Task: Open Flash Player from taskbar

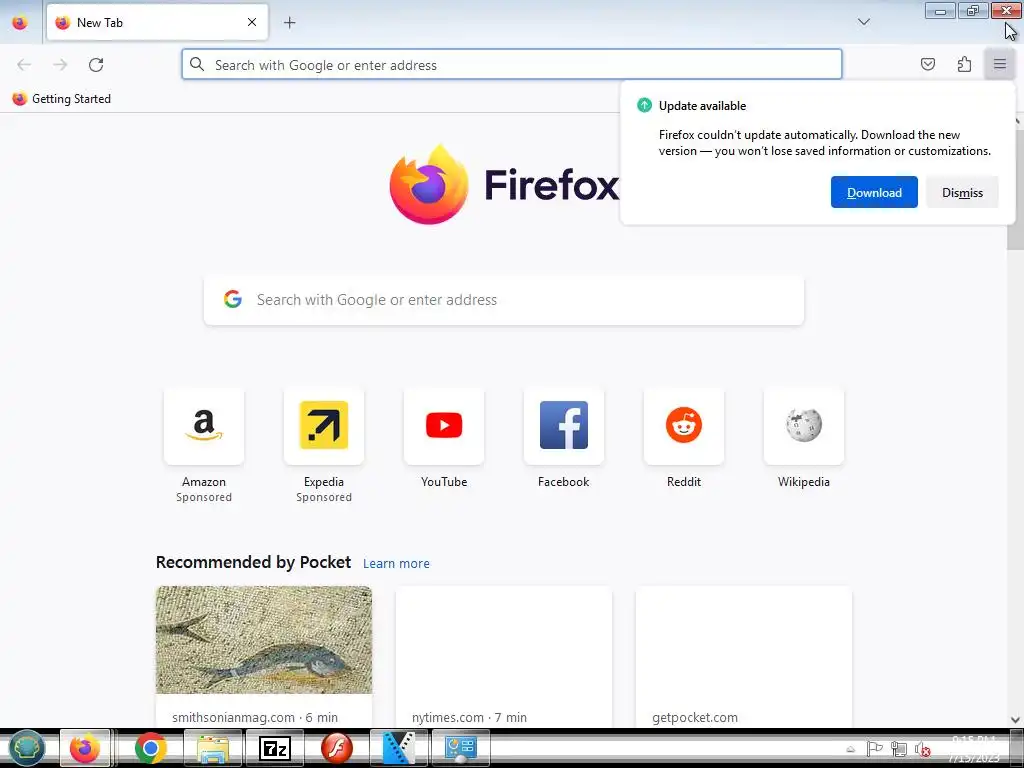Action: click(x=337, y=748)
